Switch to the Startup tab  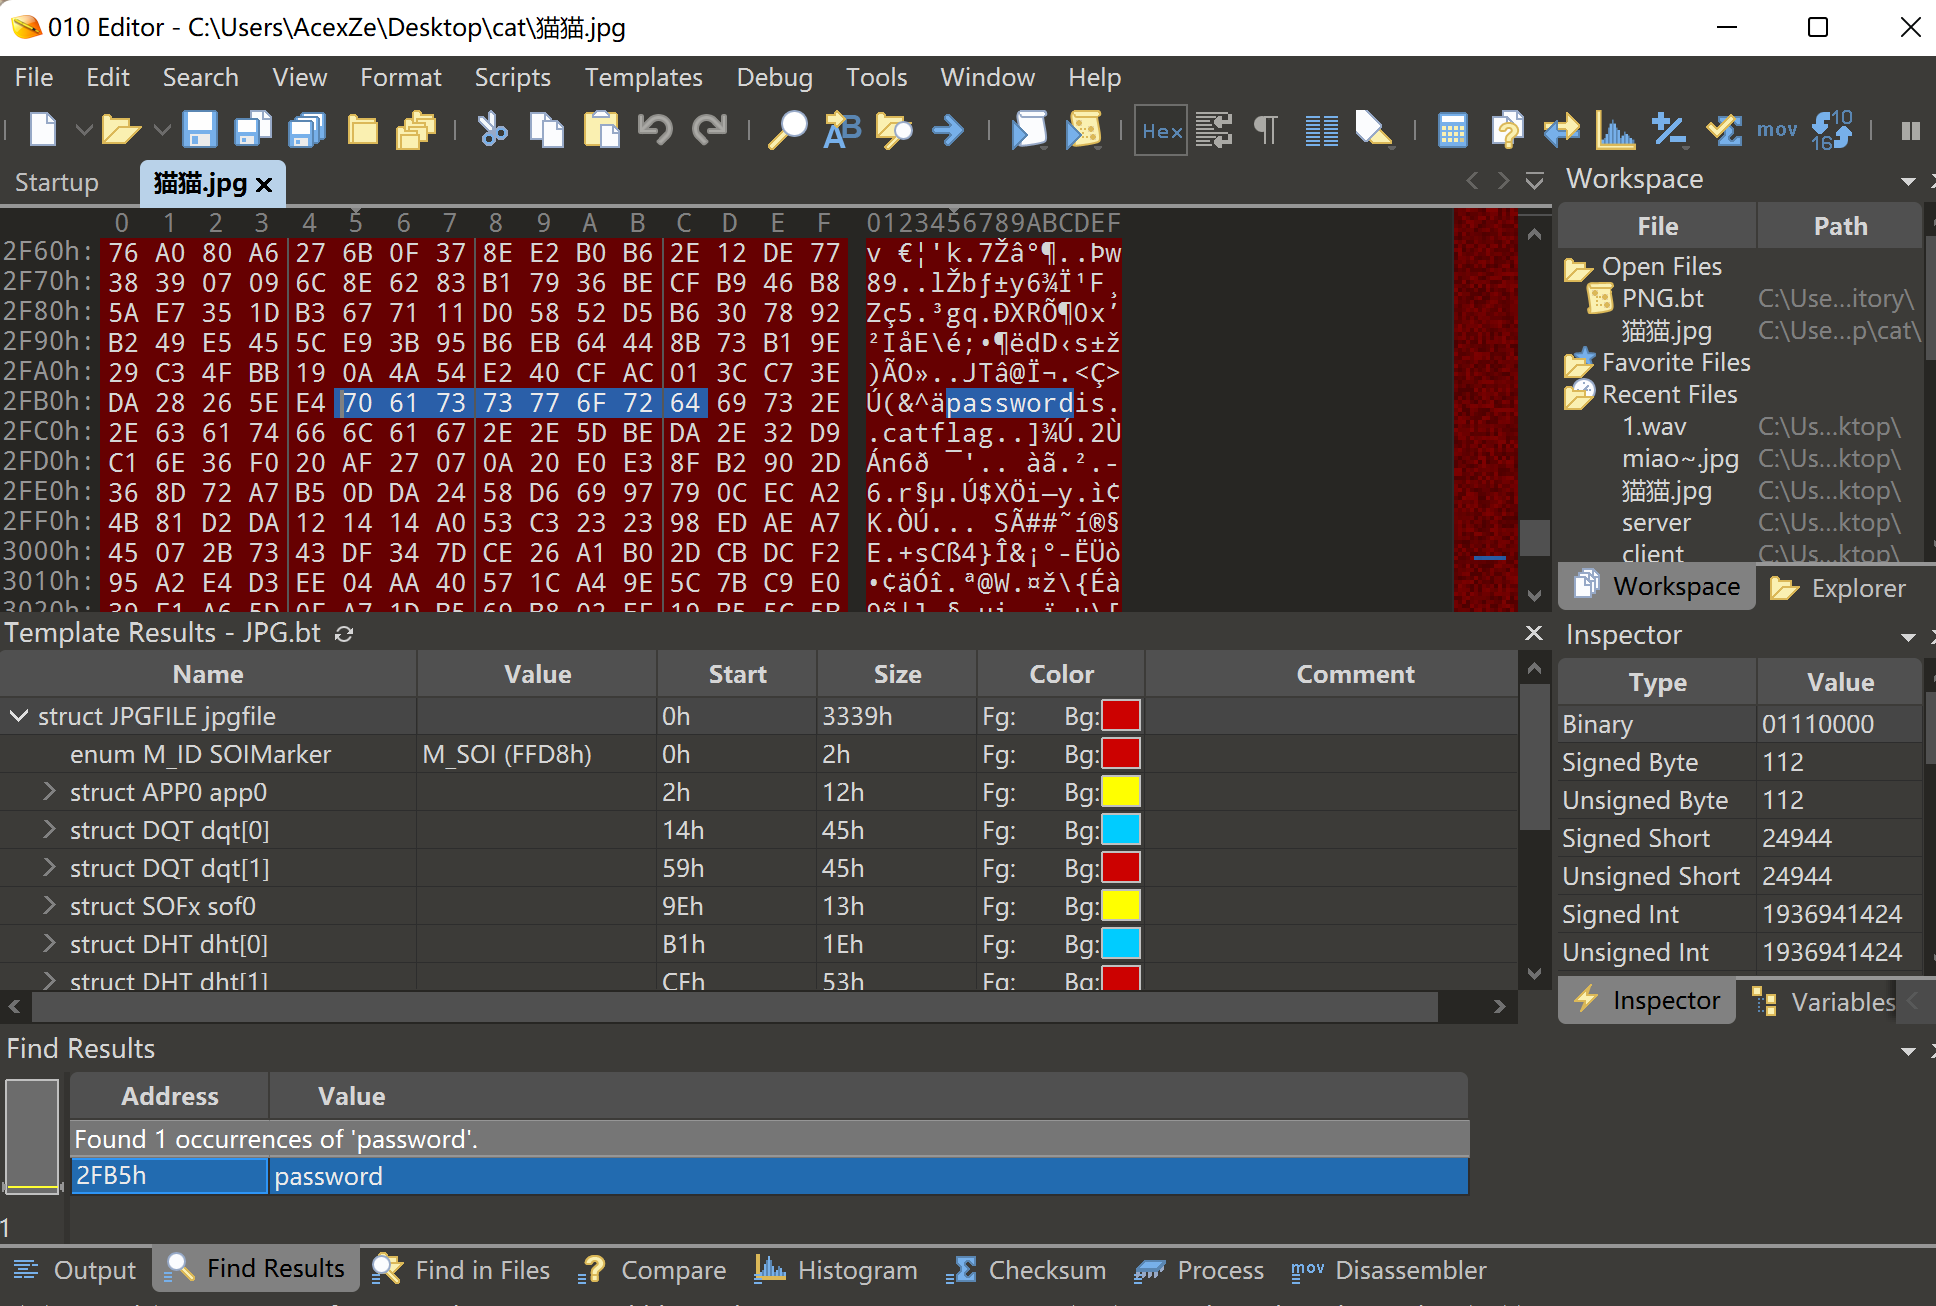click(x=57, y=182)
